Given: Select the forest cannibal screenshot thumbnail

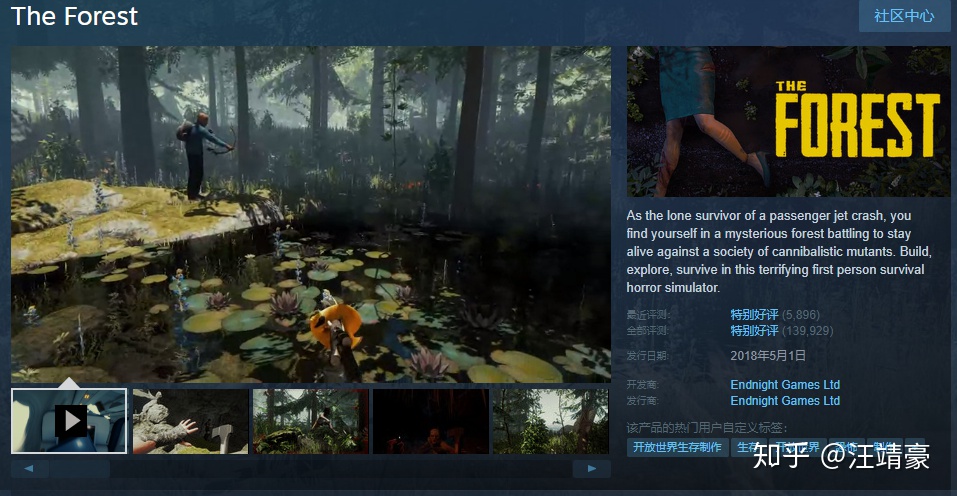Looking at the screenshot, I should (x=311, y=421).
